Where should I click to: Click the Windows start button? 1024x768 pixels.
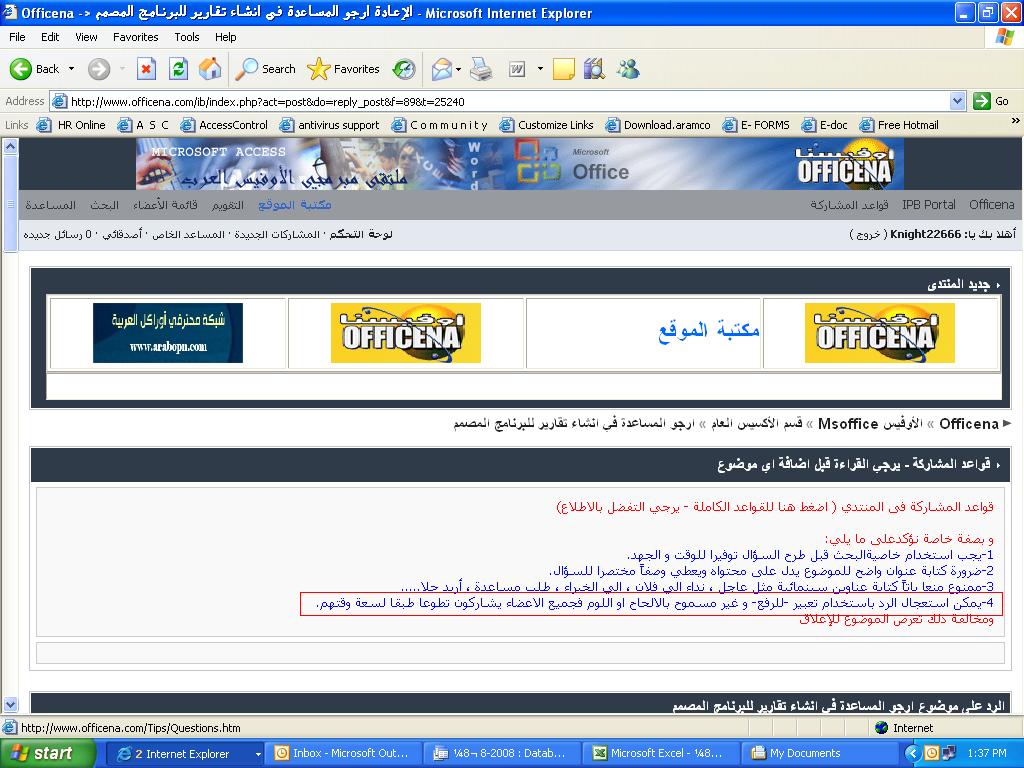coord(46,754)
